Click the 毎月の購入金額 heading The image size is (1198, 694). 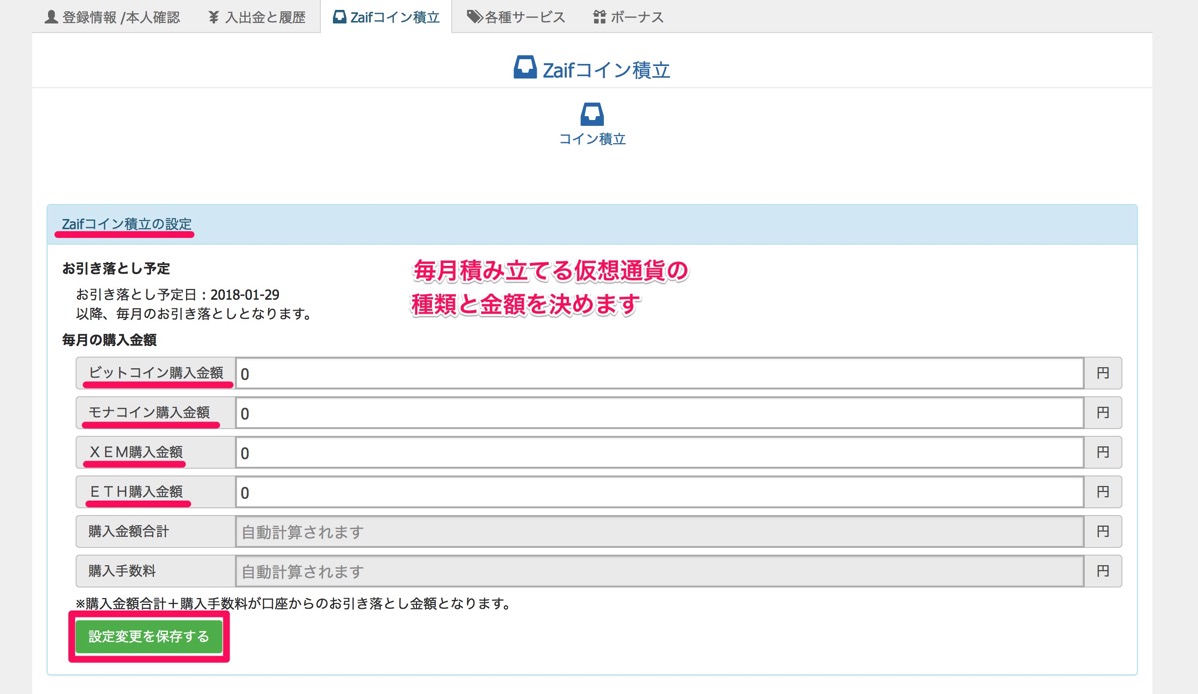click(x=109, y=340)
